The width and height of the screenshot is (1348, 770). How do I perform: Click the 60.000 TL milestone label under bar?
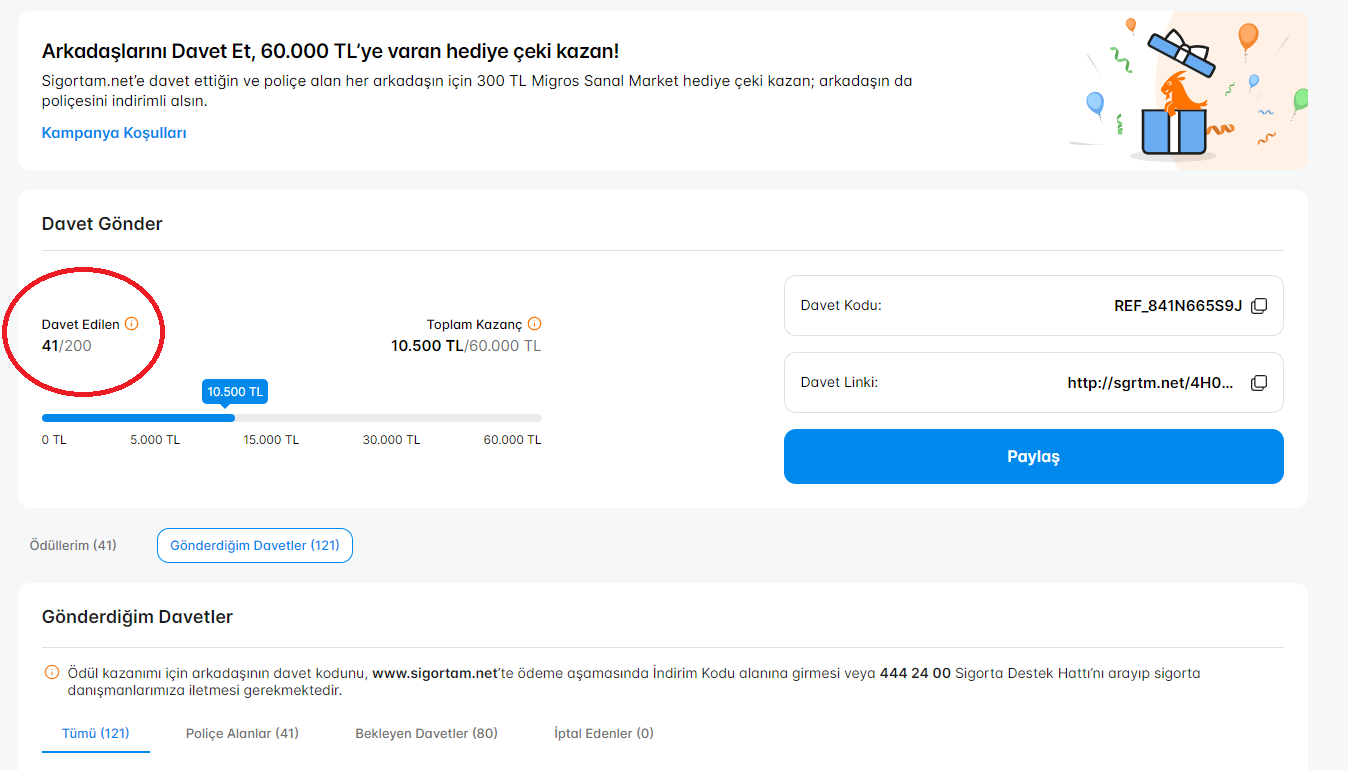[512, 440]
